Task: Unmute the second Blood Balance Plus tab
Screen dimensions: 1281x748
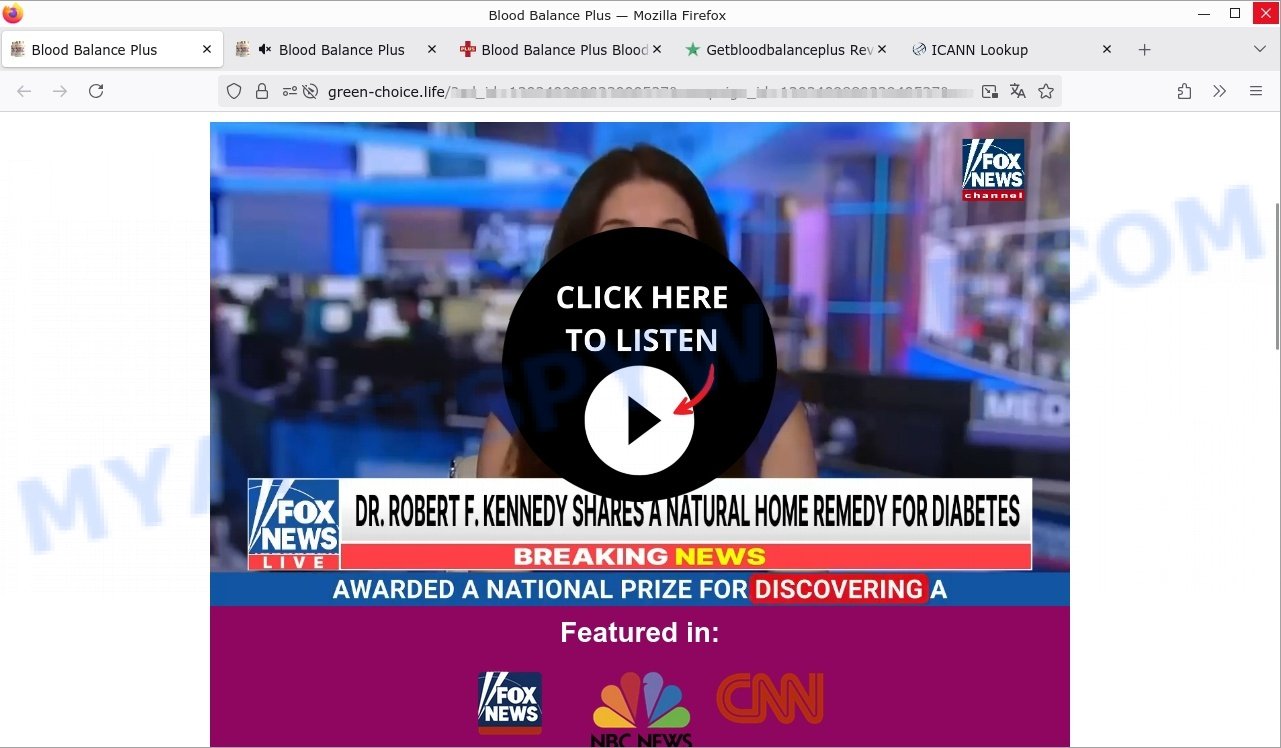Action: click(x=265, y=50)
